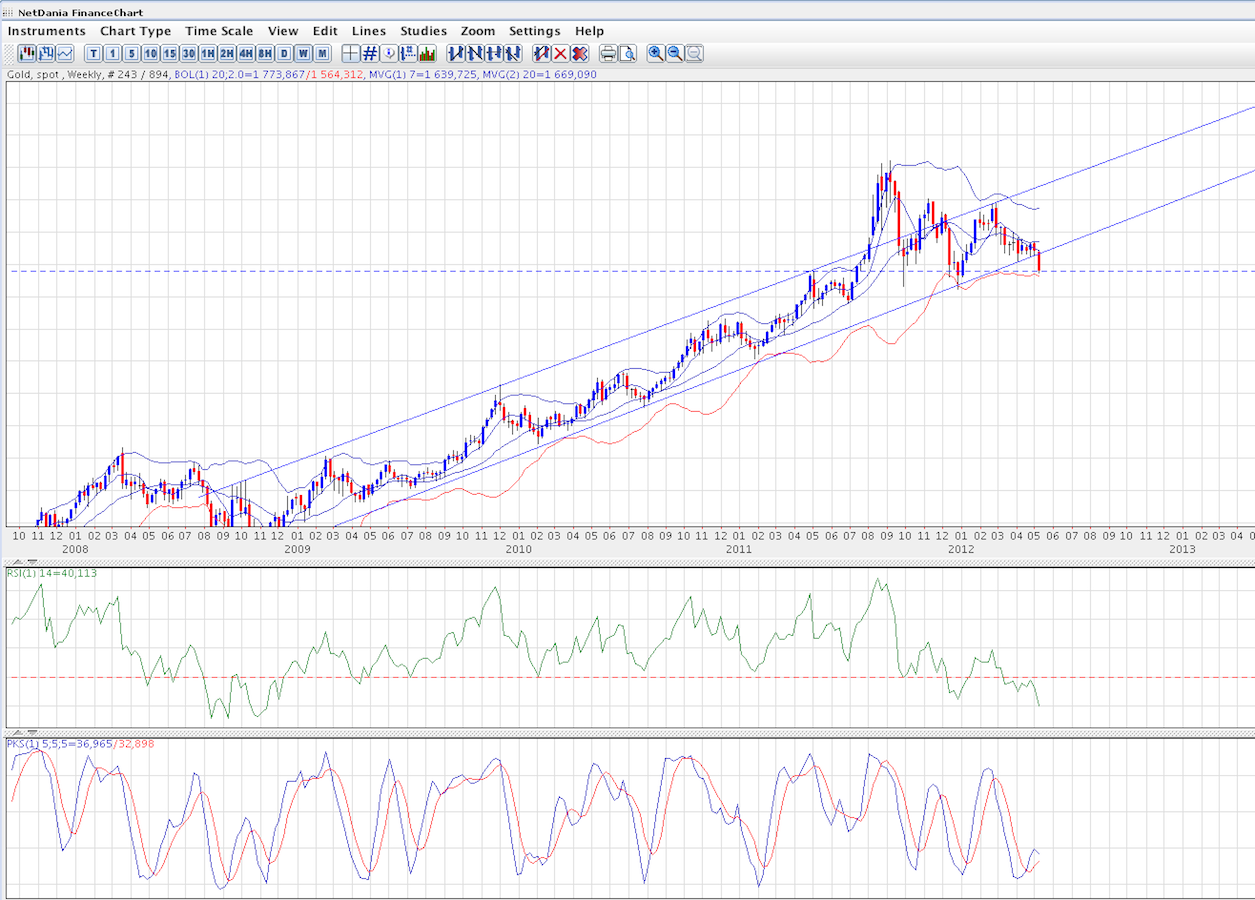This screenshot has height=900, width=1255.
Task: Click the zoom in magnifier icon
Action: 656,53
